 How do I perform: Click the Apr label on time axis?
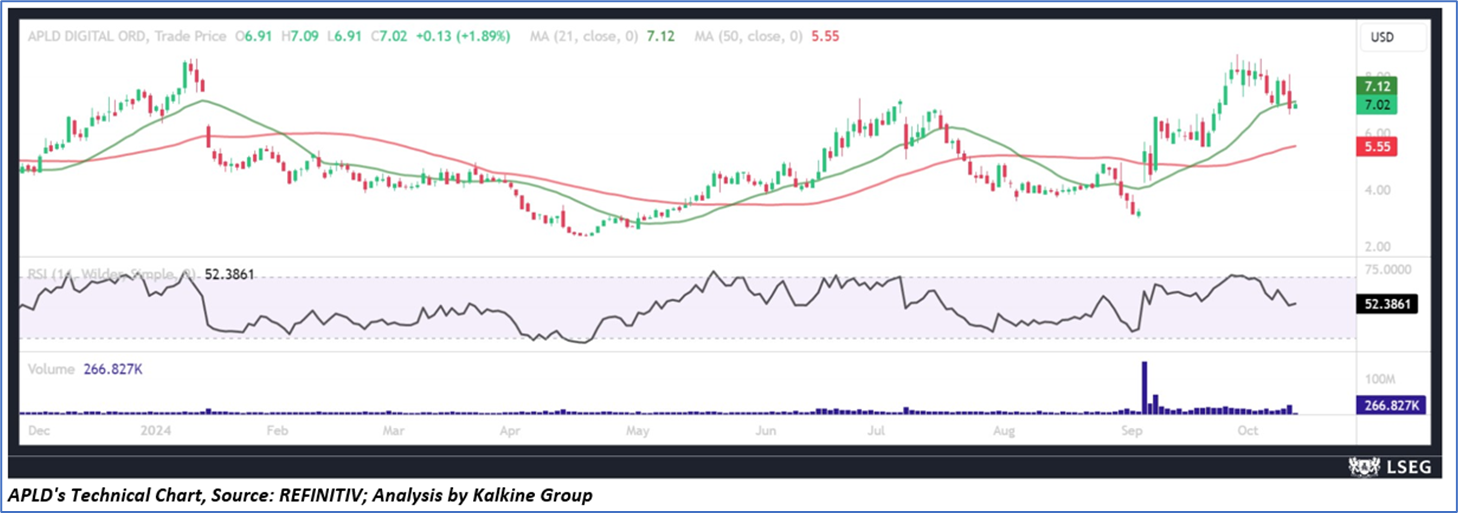click(512, 431)
